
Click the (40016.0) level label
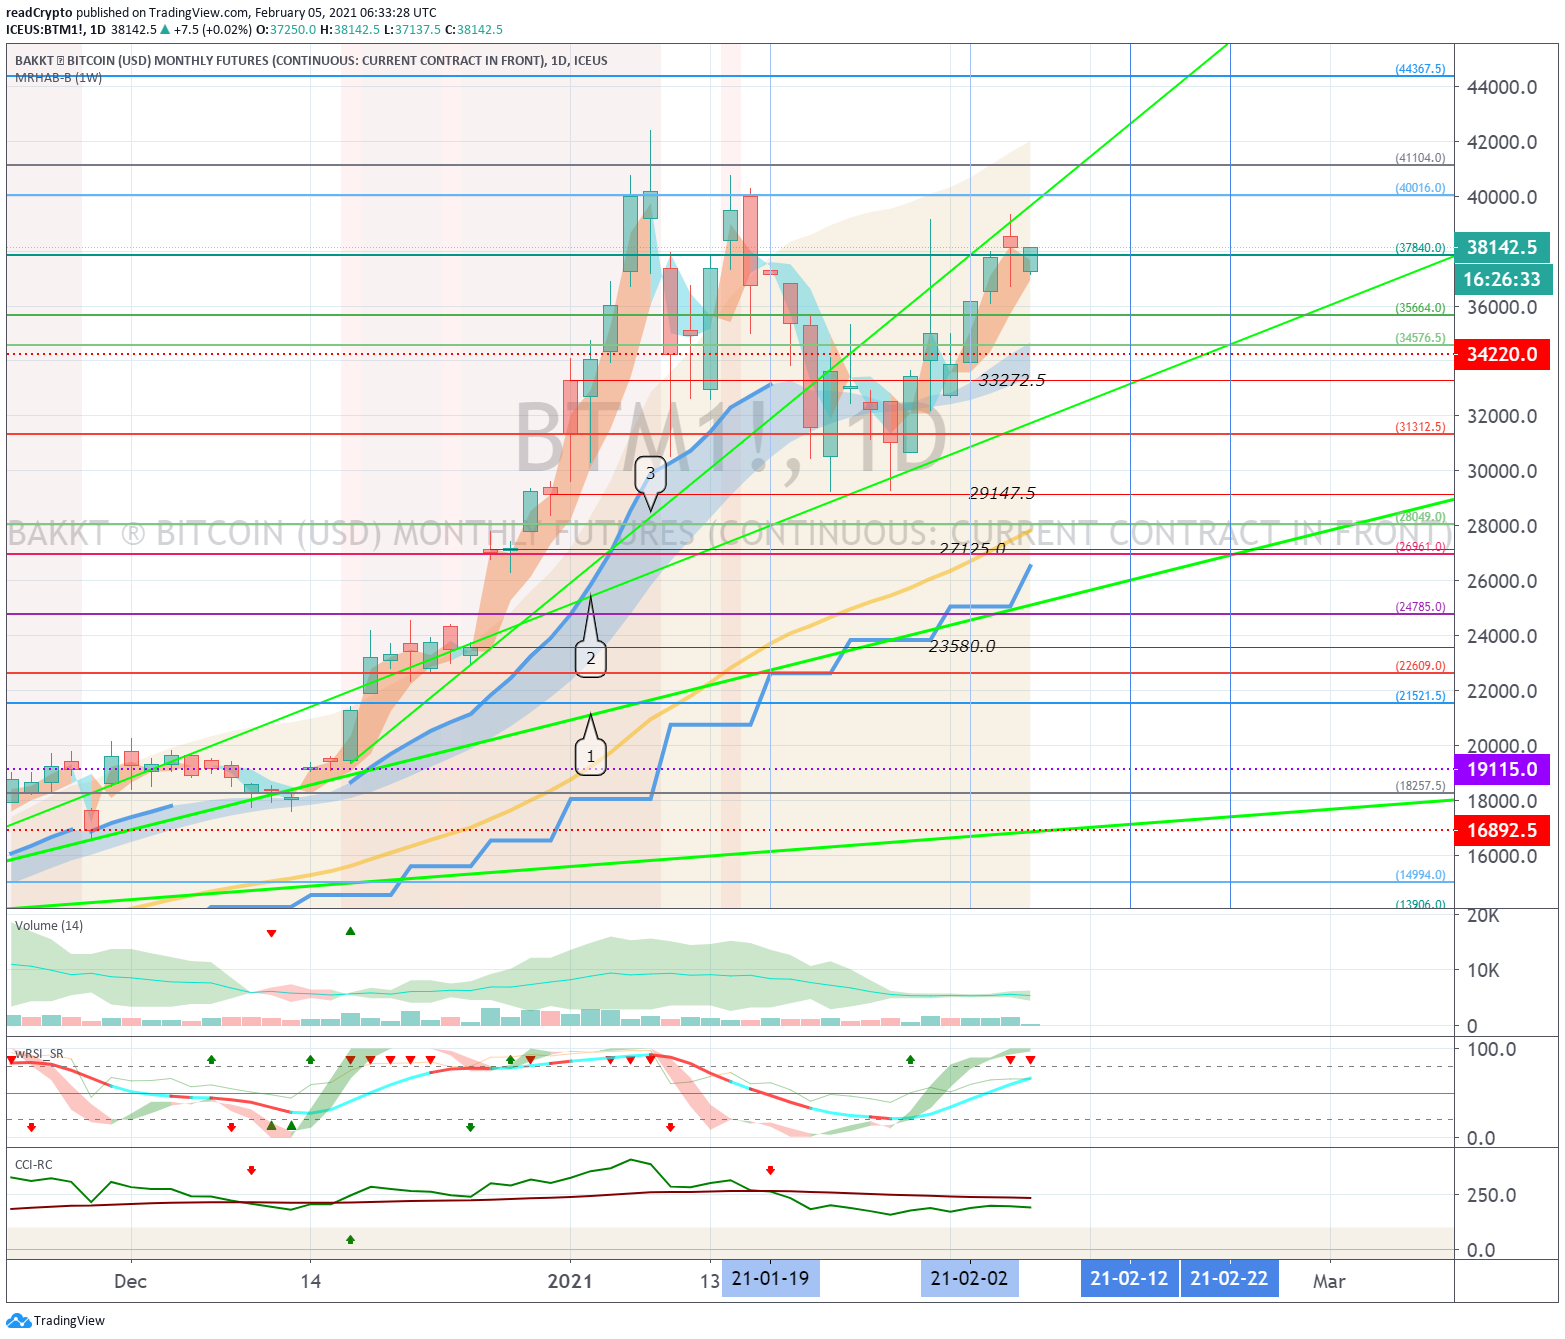[x=1420, y=188]
